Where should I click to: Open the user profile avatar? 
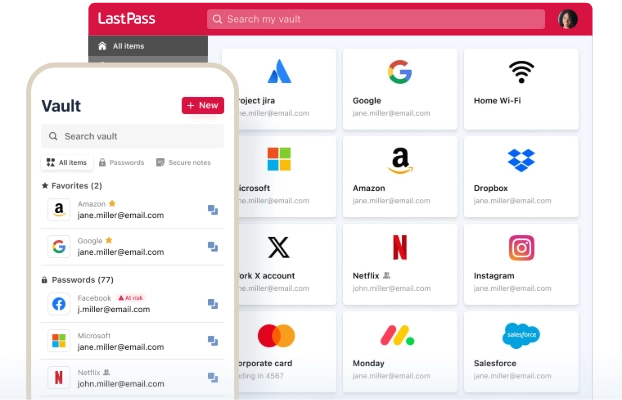pos(567,19)
